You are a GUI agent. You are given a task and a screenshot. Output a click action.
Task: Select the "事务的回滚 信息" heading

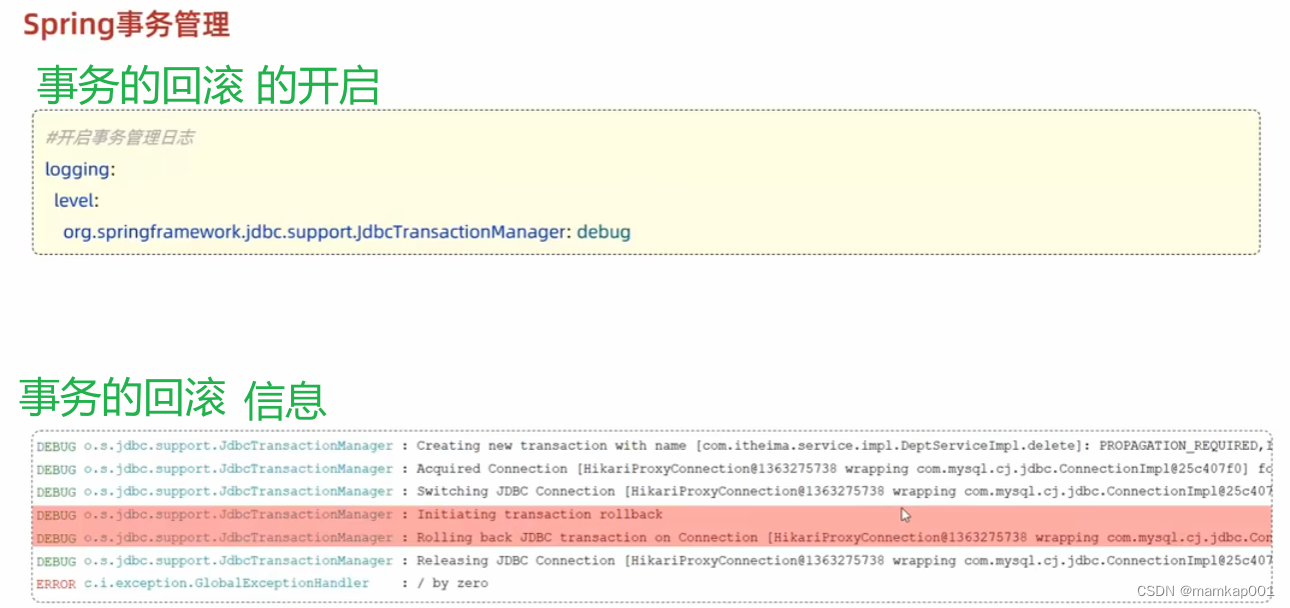pyautogui.click(x=172, y=398)
